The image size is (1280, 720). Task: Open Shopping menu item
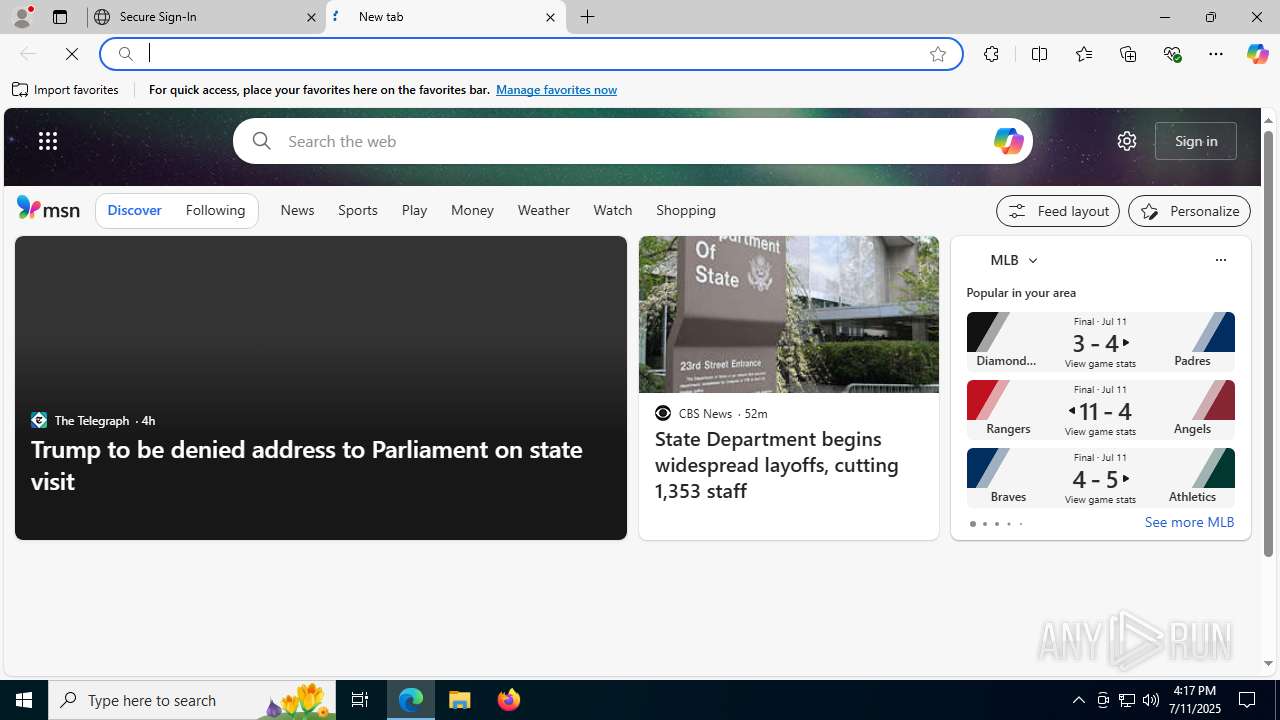click(x=686, y=211)
